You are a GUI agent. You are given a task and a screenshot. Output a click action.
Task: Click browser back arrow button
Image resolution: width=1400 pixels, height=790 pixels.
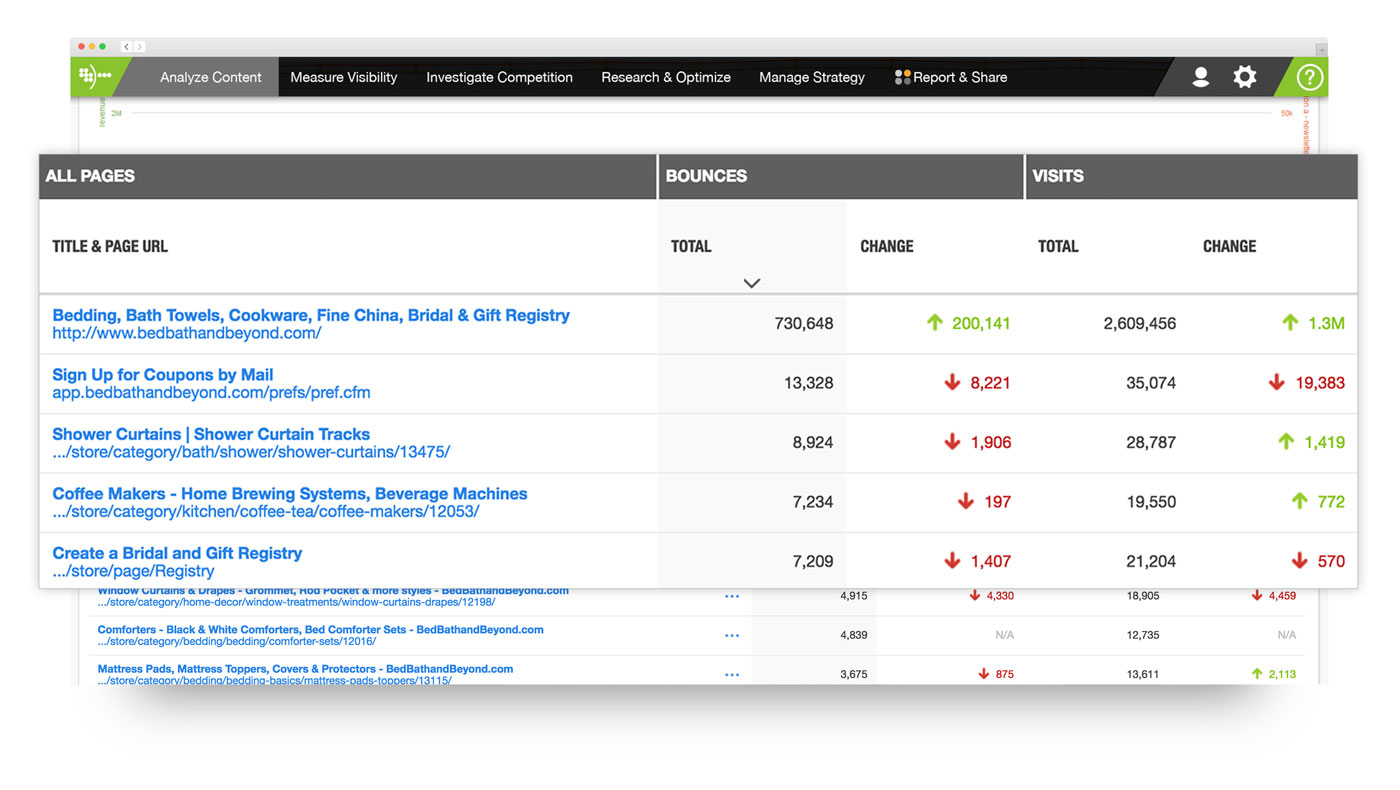[x=127, y=47]
